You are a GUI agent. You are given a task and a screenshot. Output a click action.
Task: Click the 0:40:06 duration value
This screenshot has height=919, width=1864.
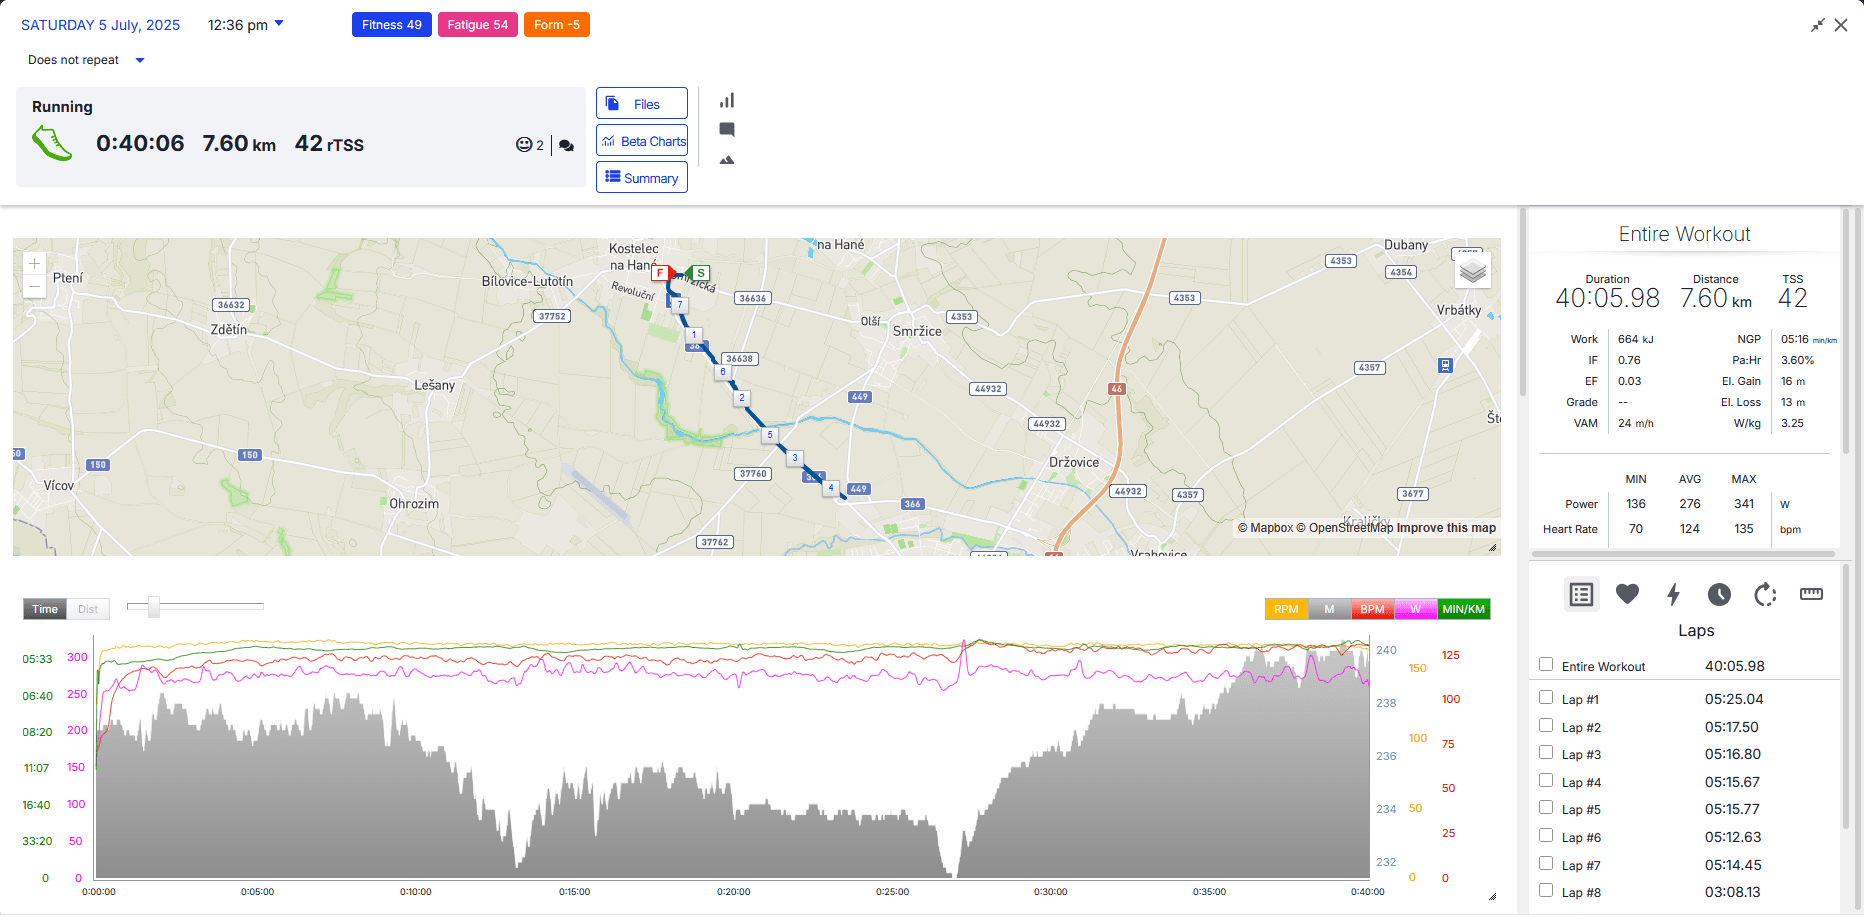[140, 144]
